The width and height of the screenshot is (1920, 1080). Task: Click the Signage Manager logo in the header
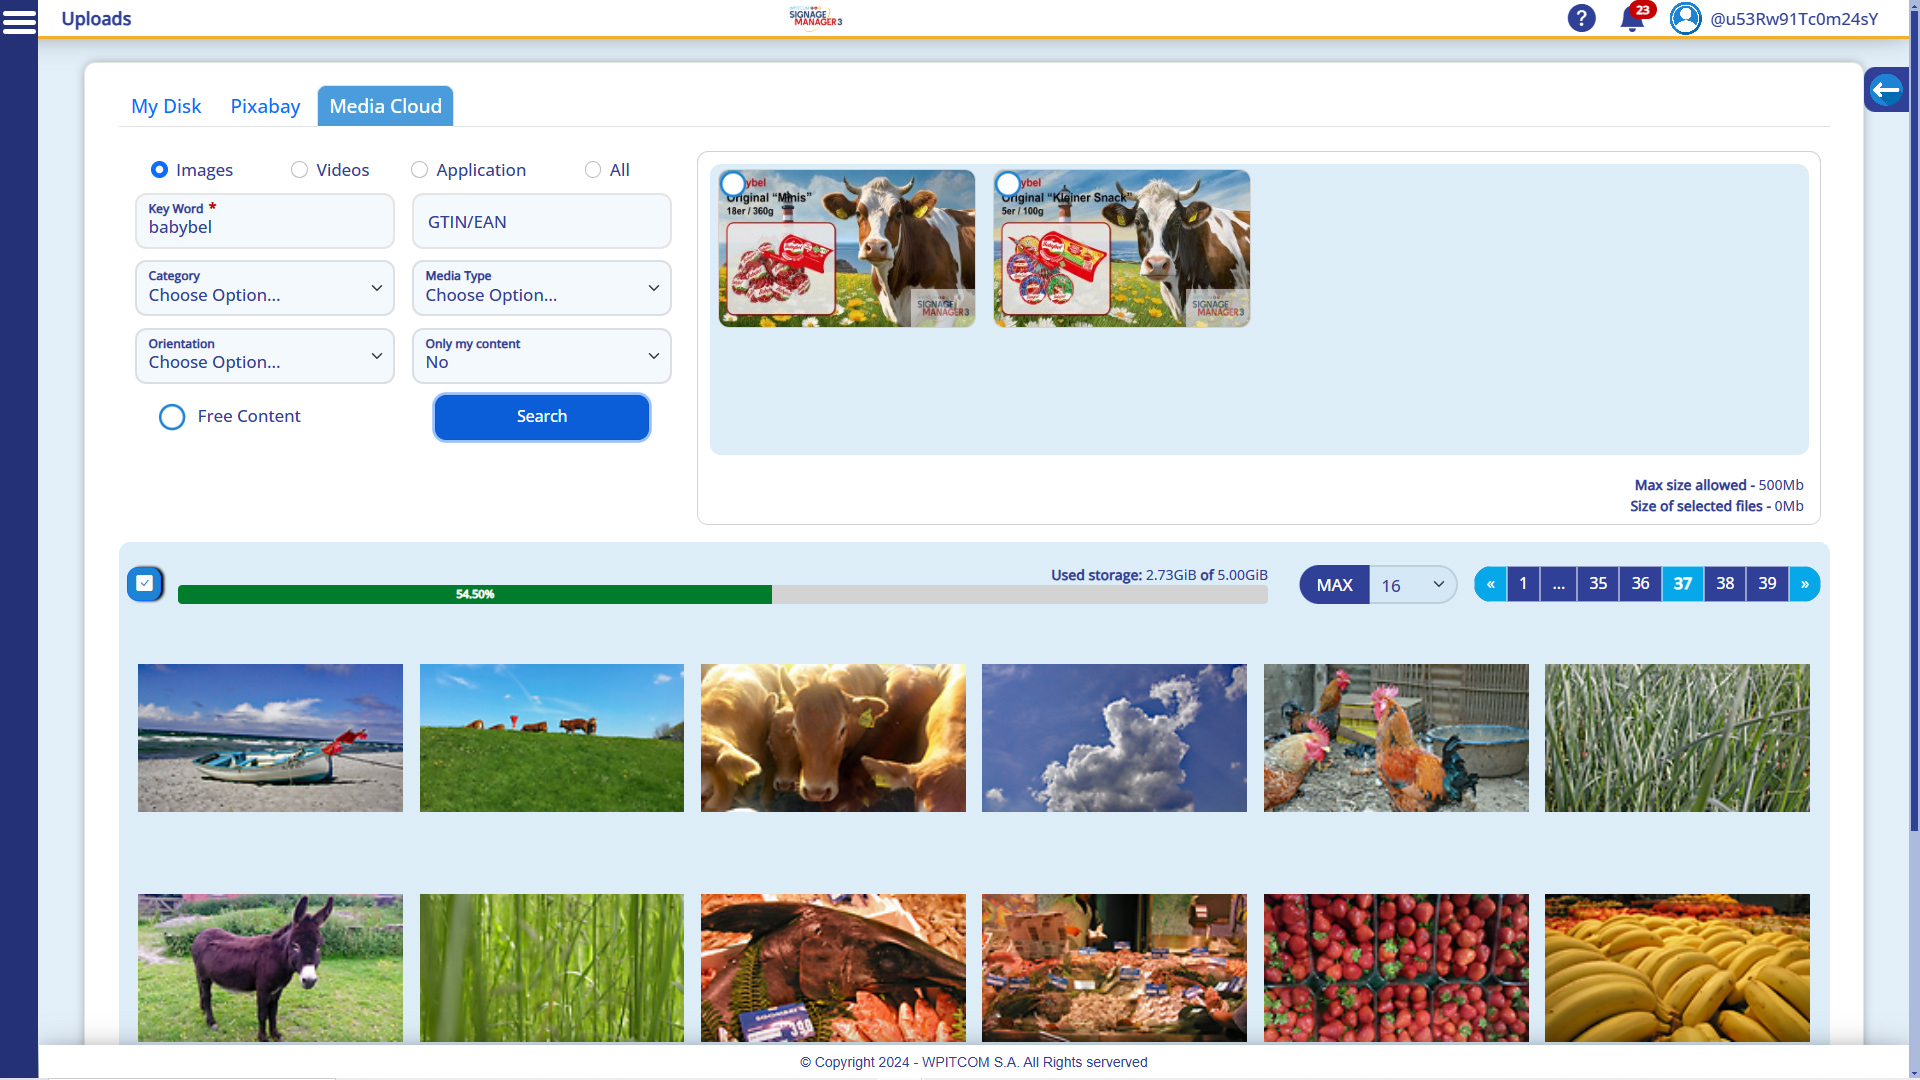(815, 18)
